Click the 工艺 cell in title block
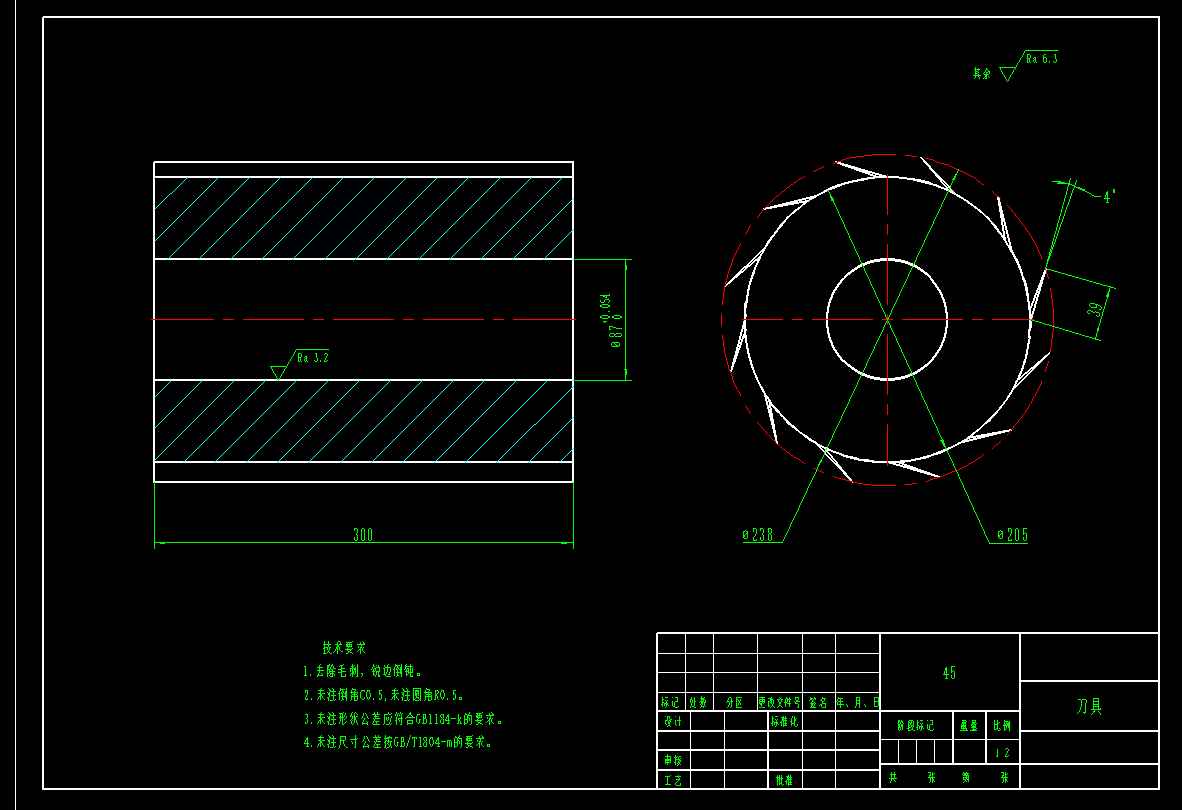 click(673, 780)
